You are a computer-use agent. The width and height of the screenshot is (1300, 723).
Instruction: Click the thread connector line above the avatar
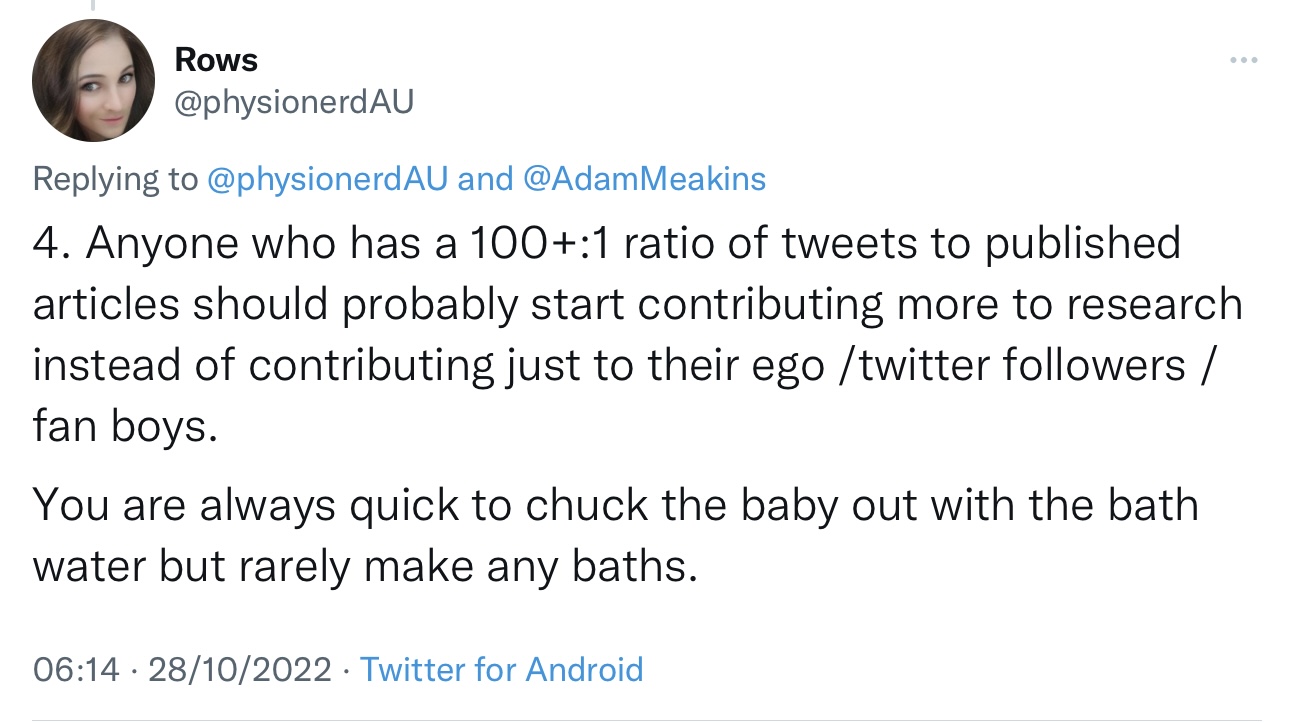[x=93, y=7]
